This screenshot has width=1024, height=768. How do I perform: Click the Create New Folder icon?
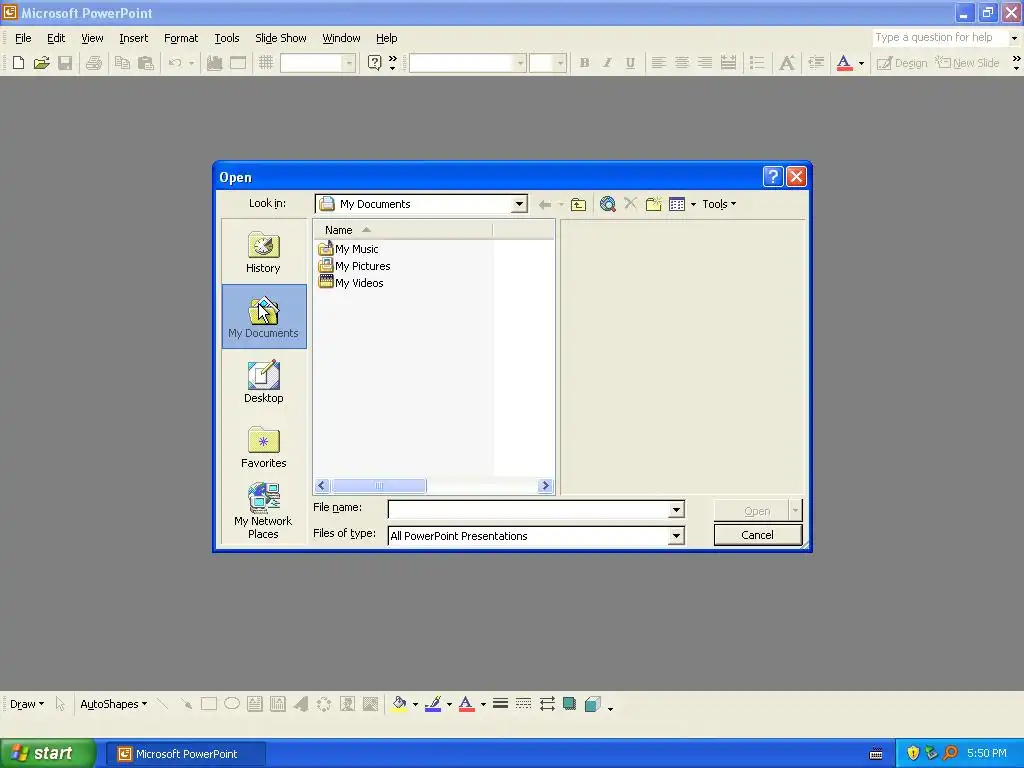click(654, 204)
